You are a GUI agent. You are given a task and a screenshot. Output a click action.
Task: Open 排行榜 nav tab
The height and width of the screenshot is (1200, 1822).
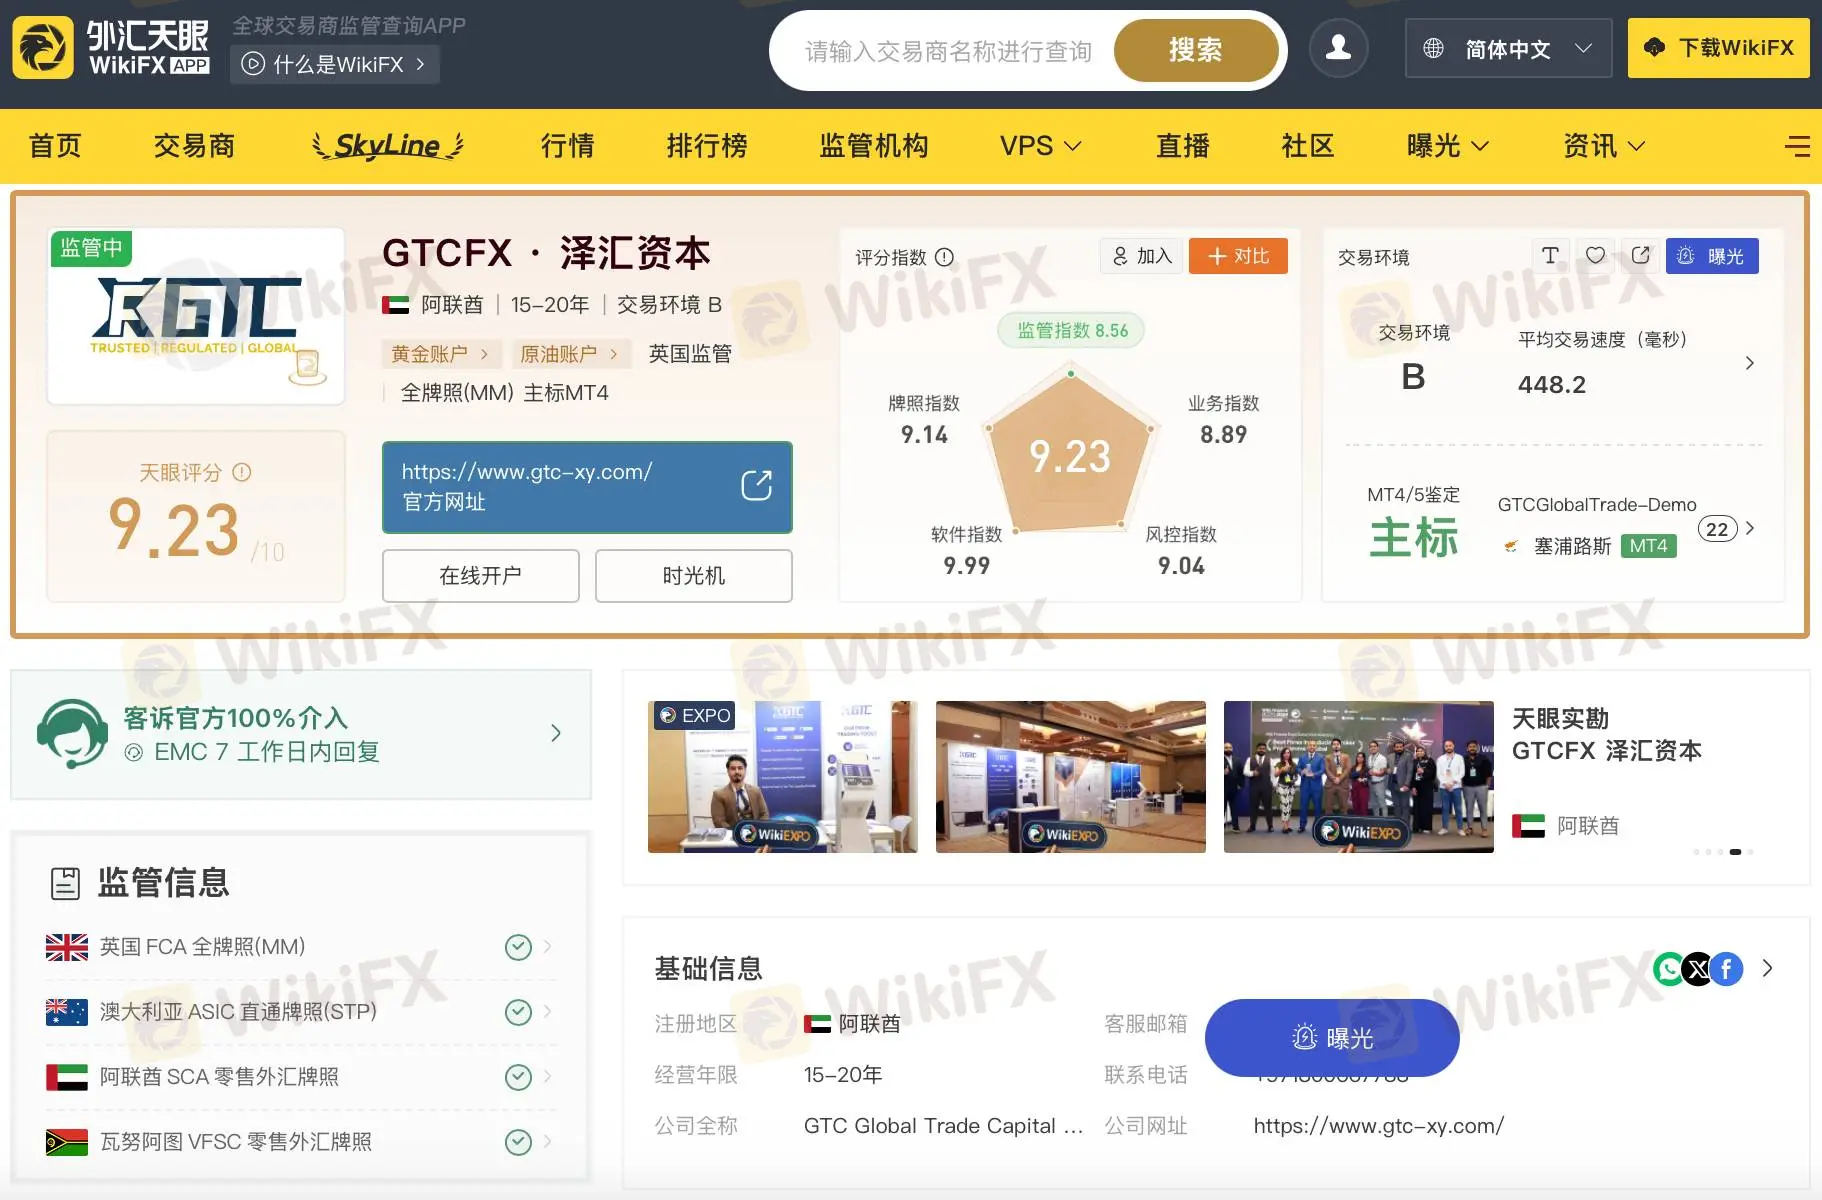click(707, 146)
